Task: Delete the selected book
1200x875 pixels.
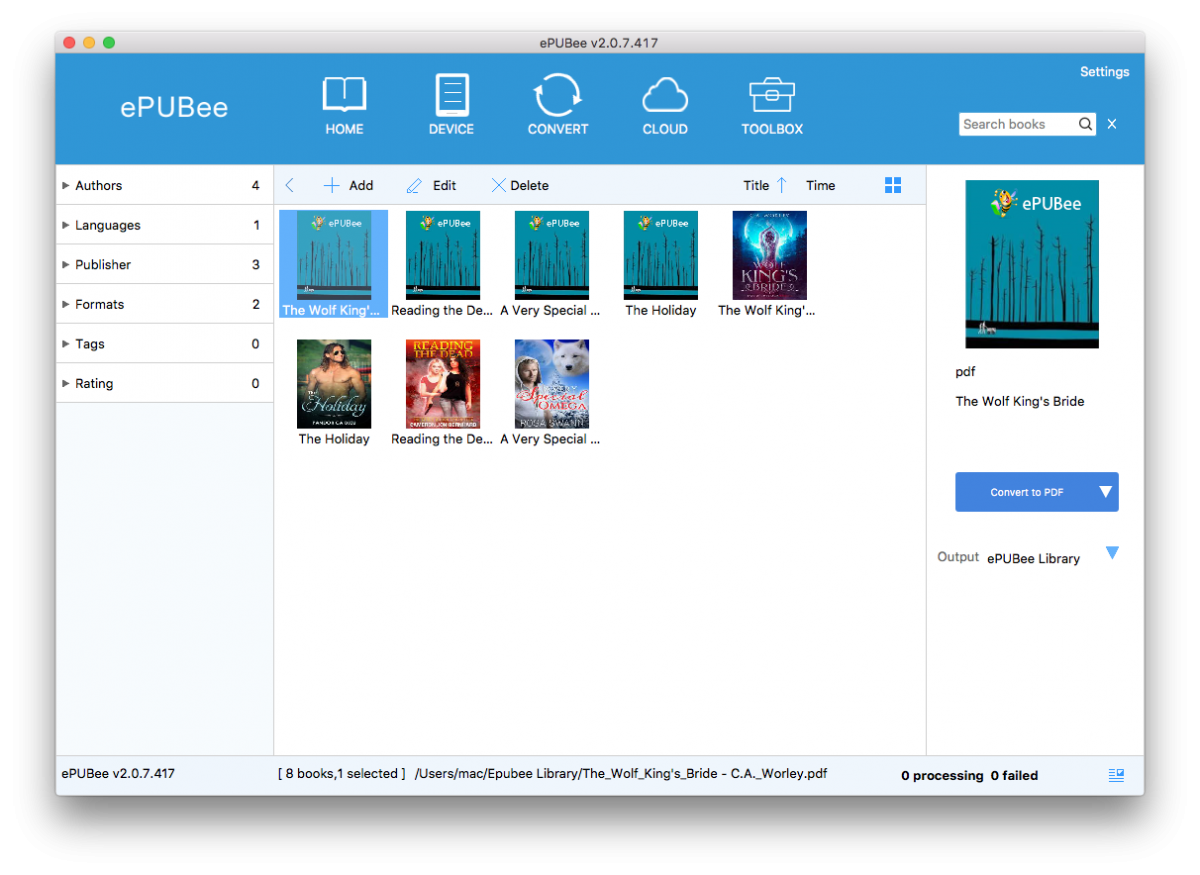Action: [x=520, y=185]
